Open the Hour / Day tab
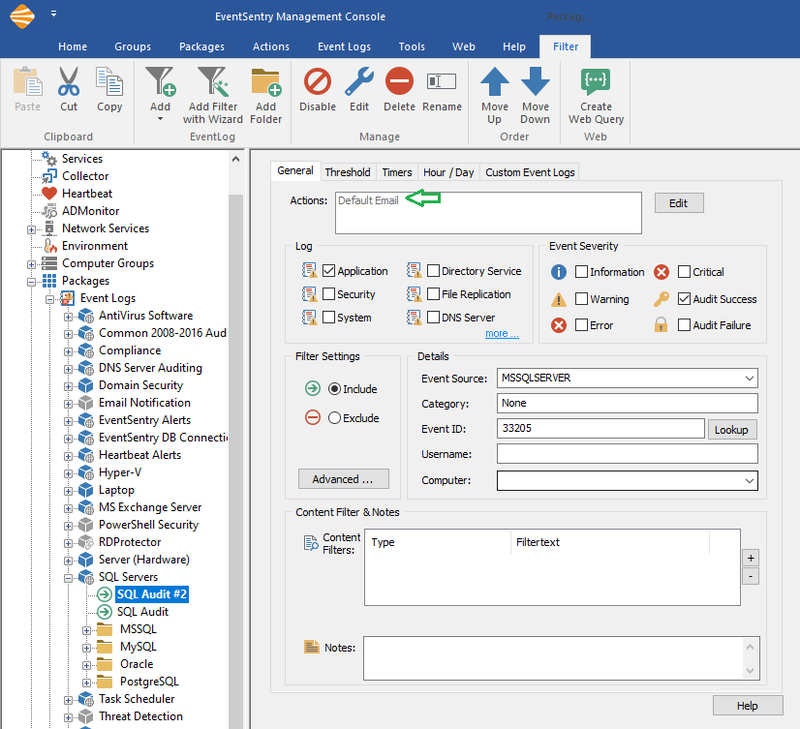Image resolution: width=800 pixels, height=729 pixels. 448,172
